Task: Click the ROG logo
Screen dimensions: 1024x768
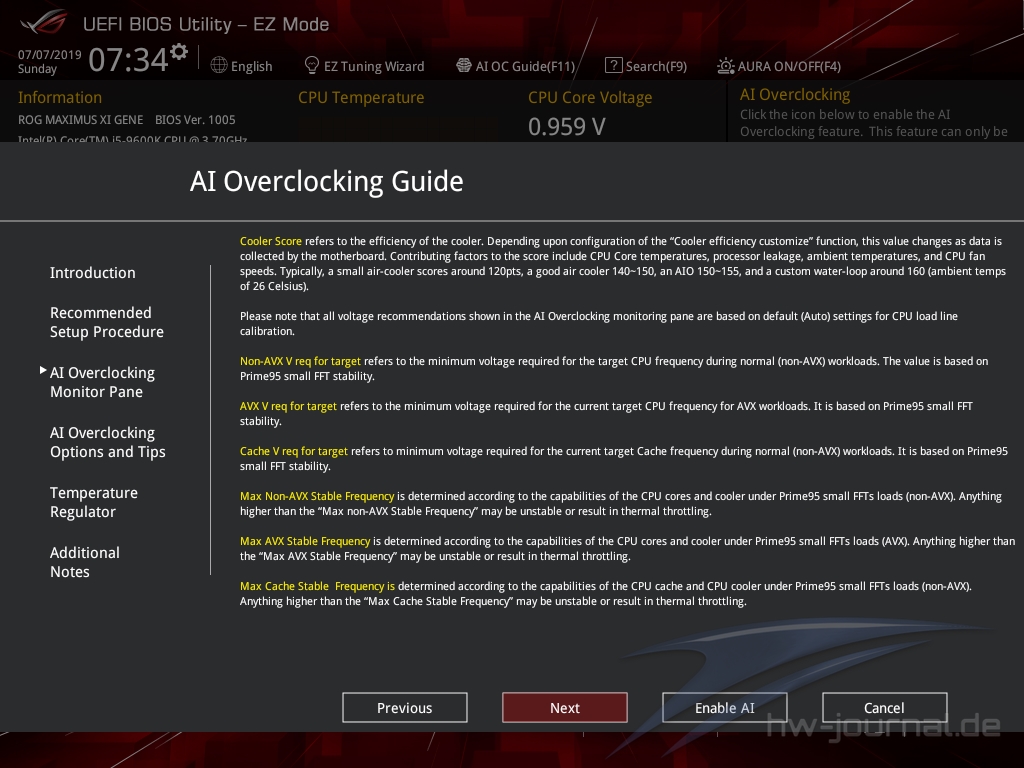Action: click(x=43, y=22)
